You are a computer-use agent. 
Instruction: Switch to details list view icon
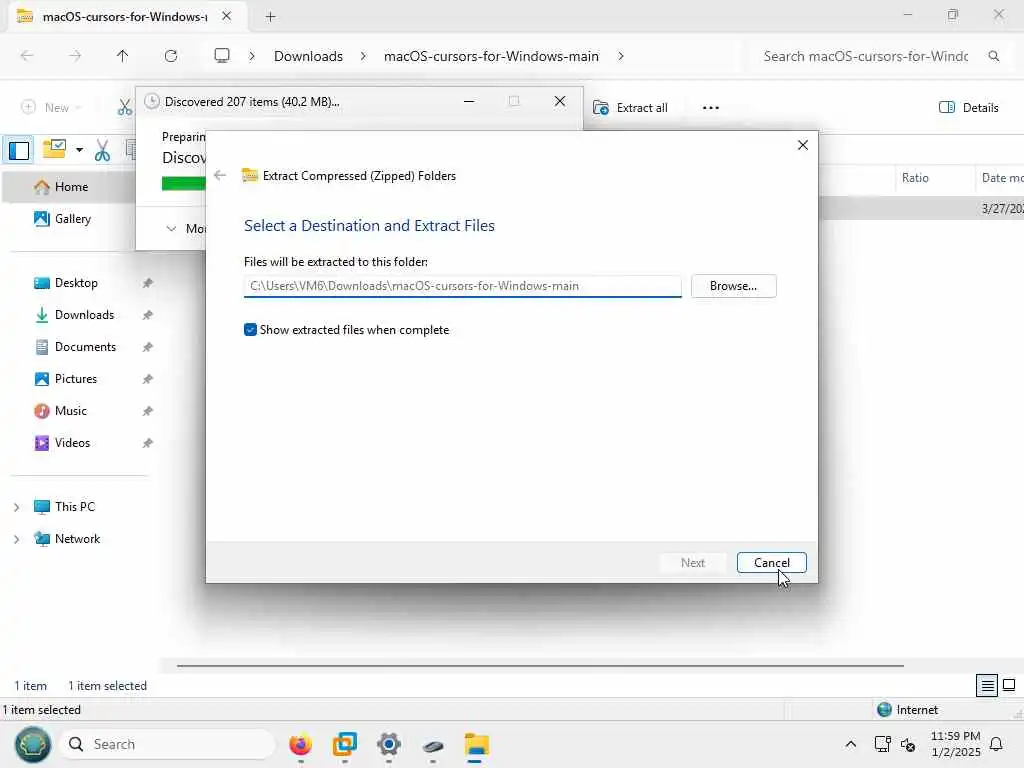click(x=987, y=685)
